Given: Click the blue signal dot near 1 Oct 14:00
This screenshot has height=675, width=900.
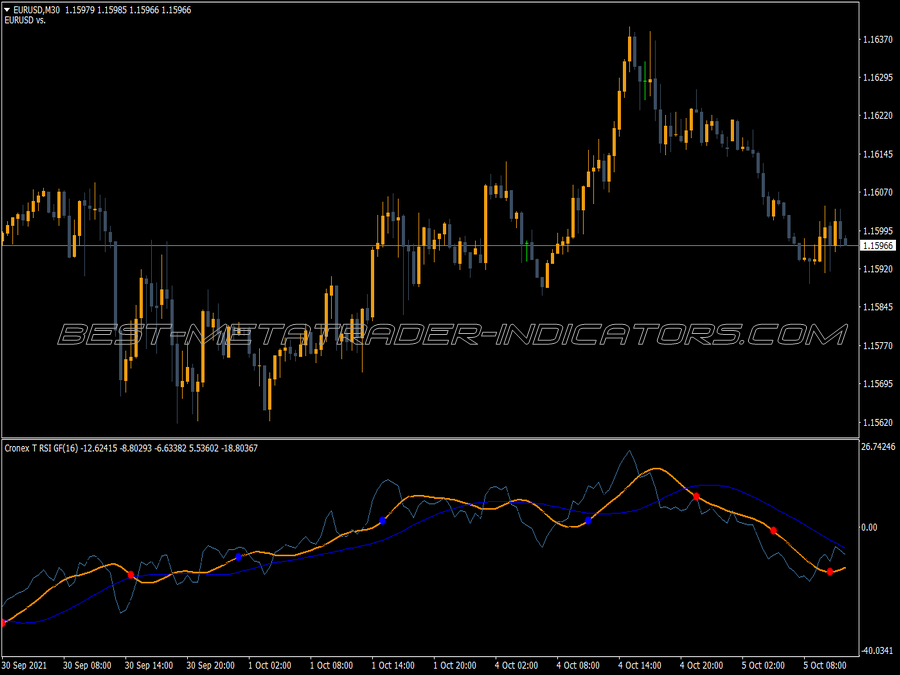Looking at the screenshot, I should [x=382, y=521].
